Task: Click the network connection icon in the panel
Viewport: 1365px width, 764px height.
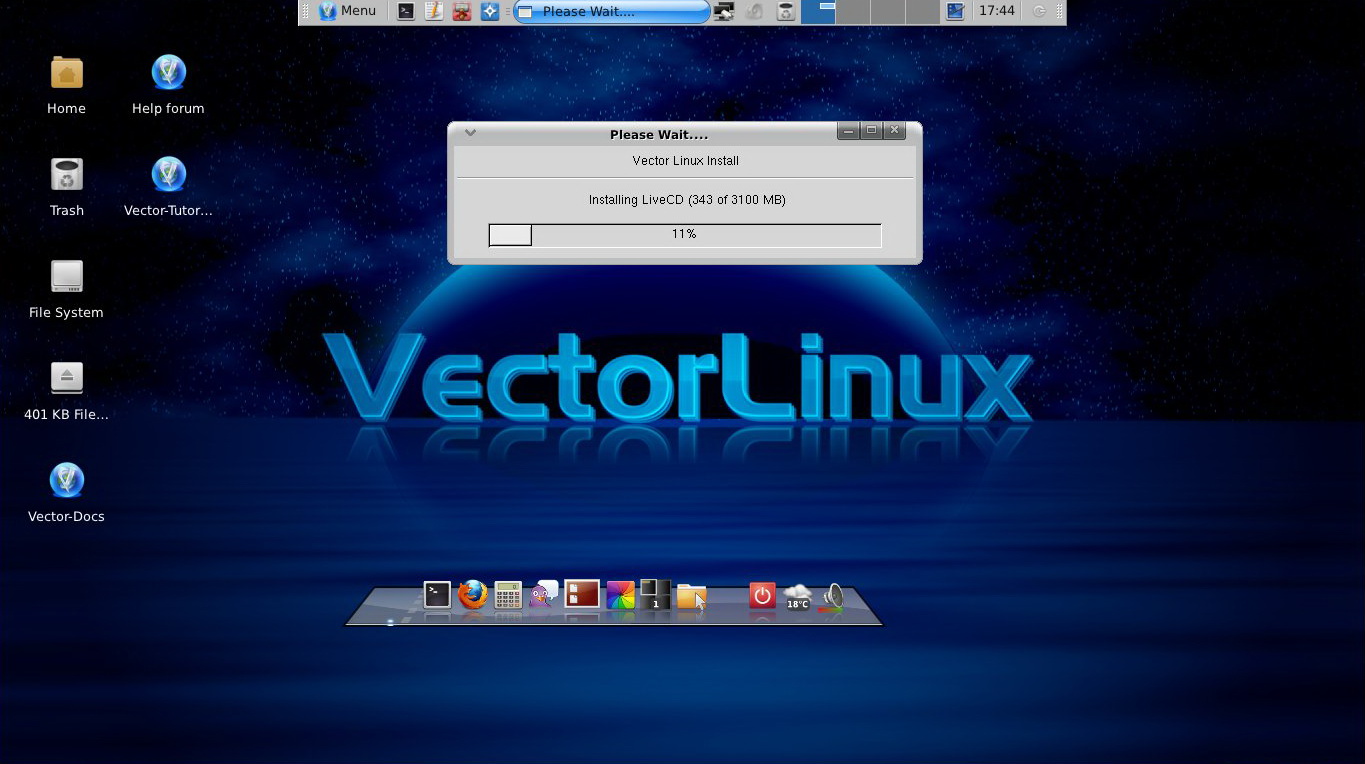Action: point(724,11)
